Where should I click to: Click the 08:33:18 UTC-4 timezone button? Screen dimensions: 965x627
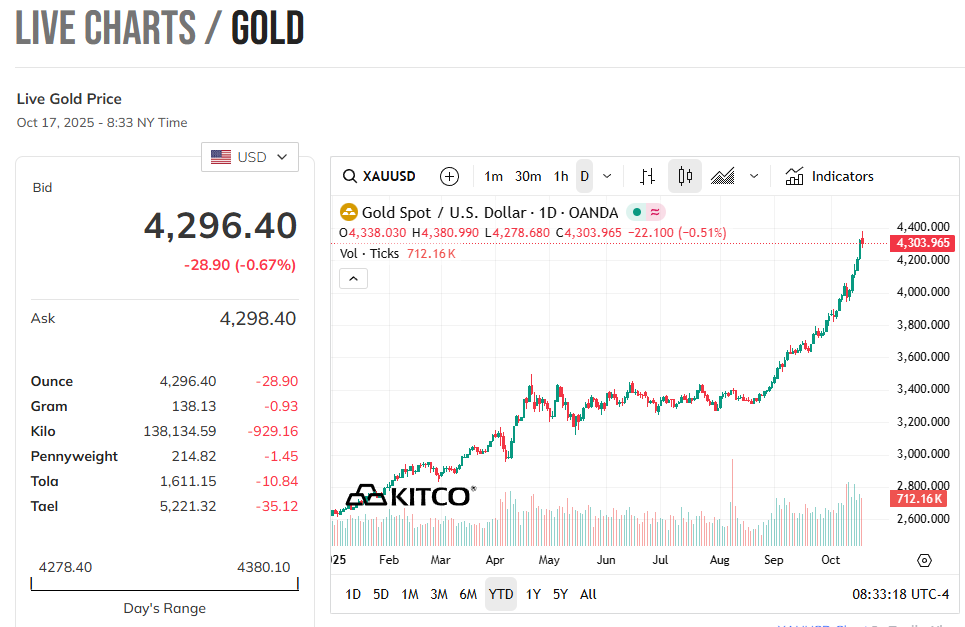click(898, 594)
